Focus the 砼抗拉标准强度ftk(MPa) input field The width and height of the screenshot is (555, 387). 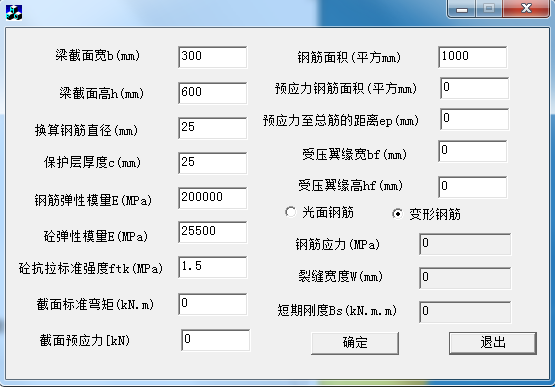[x=213, y=267]
